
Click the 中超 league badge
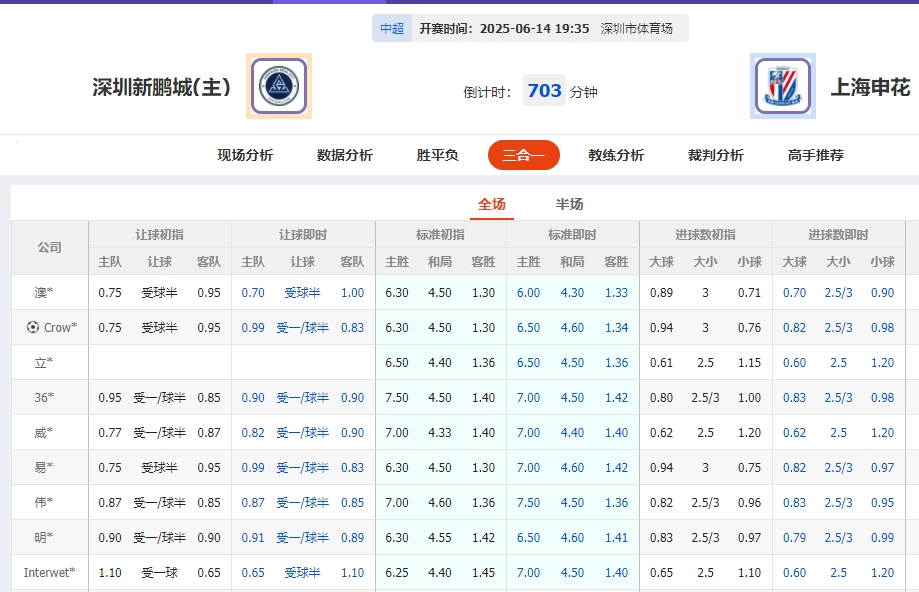(x=391, y=28)
